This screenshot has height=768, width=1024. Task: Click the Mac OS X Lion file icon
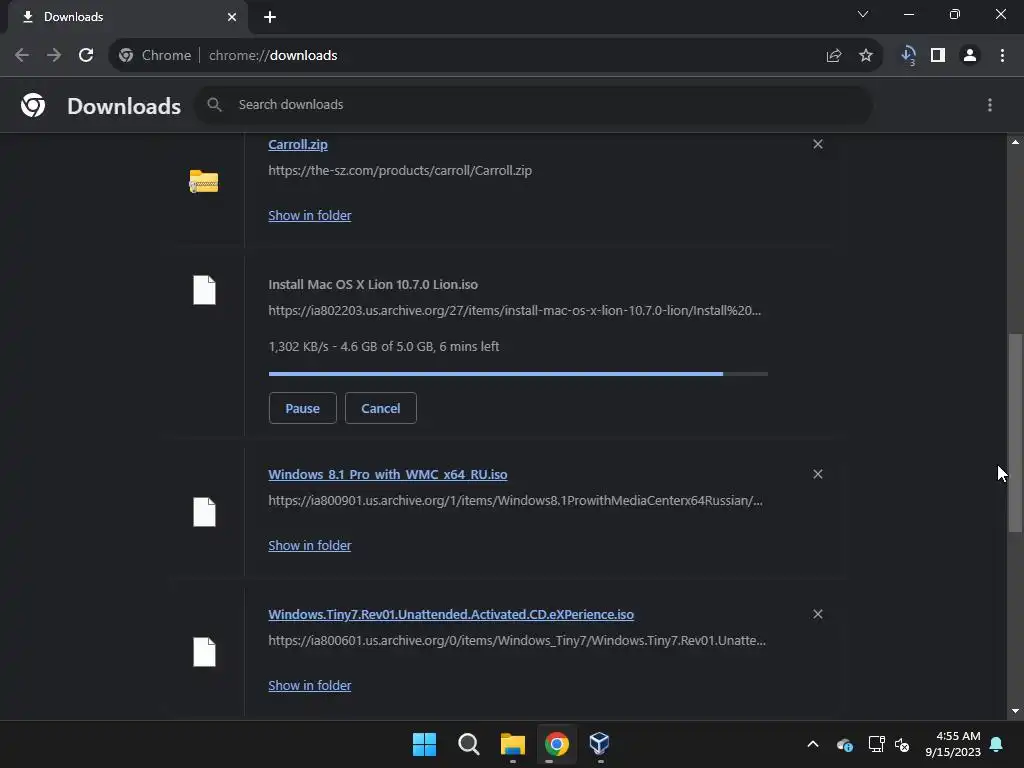[x=204, y=290]
